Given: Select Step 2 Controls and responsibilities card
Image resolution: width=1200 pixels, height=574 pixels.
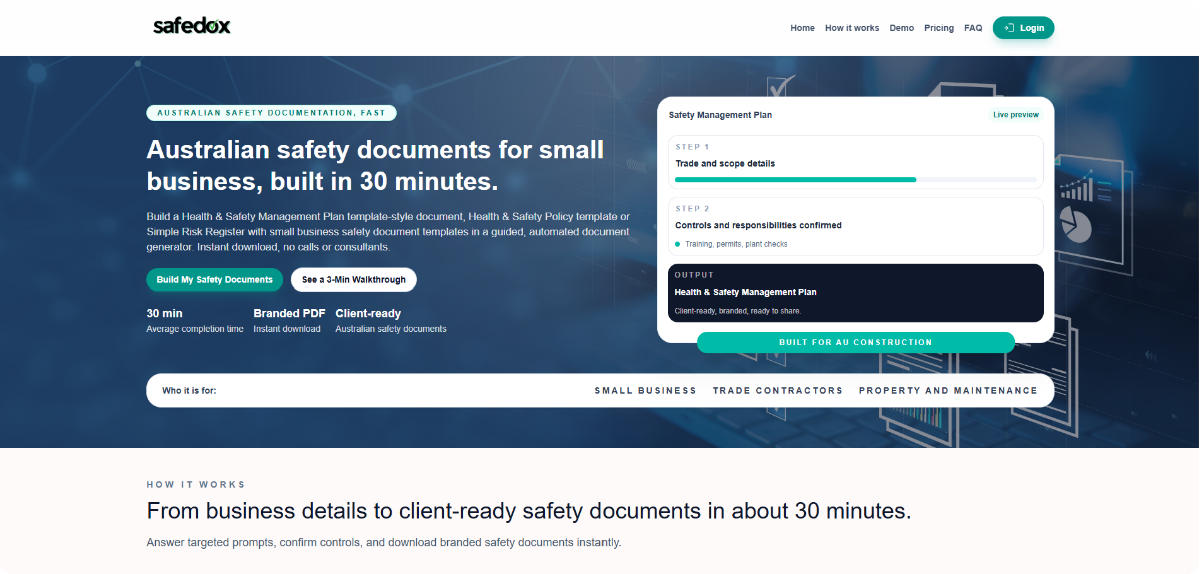Looking at the screenshot, I should (x=855, y=225).
